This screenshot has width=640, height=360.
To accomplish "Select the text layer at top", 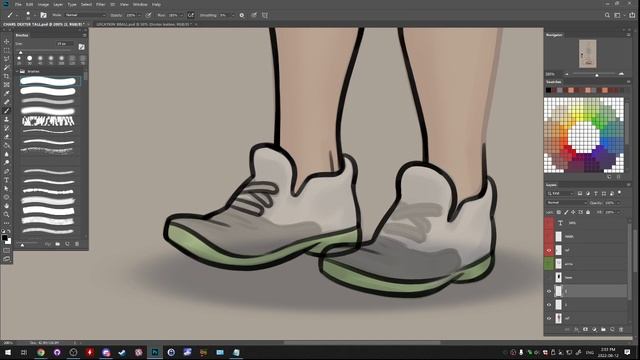I will pyautogui.click(x=591, y=223).
